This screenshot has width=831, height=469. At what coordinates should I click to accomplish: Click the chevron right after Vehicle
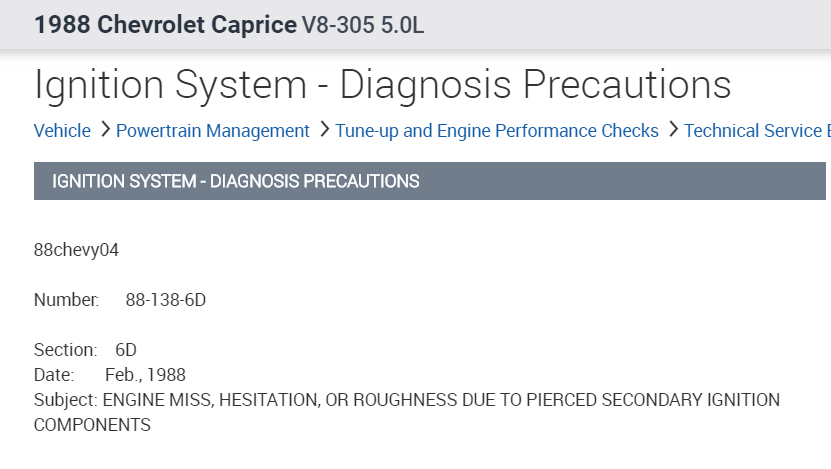click(102, 131)
